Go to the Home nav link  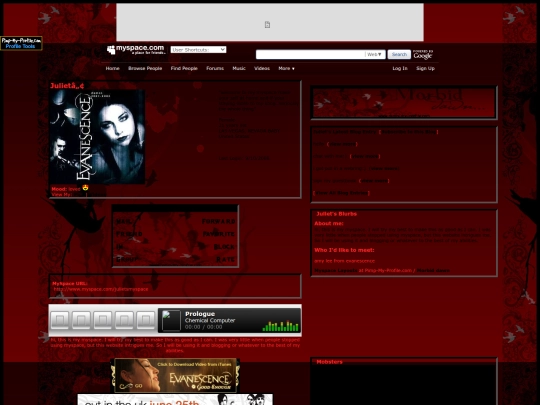tap(112, 69)
